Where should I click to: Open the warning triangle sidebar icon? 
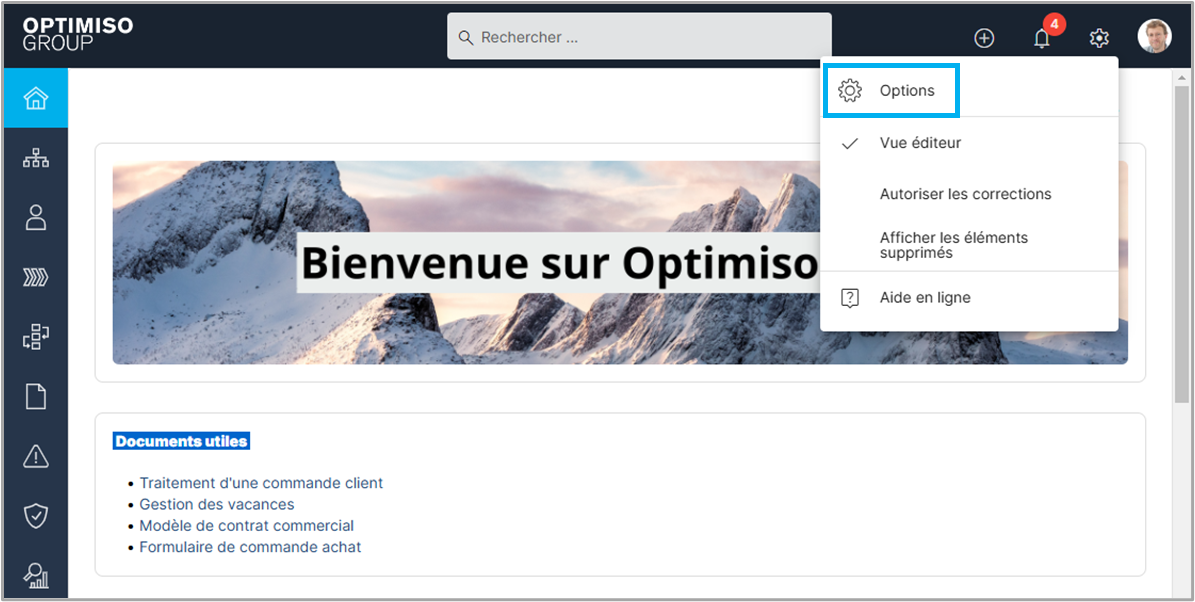pos(36,456)
